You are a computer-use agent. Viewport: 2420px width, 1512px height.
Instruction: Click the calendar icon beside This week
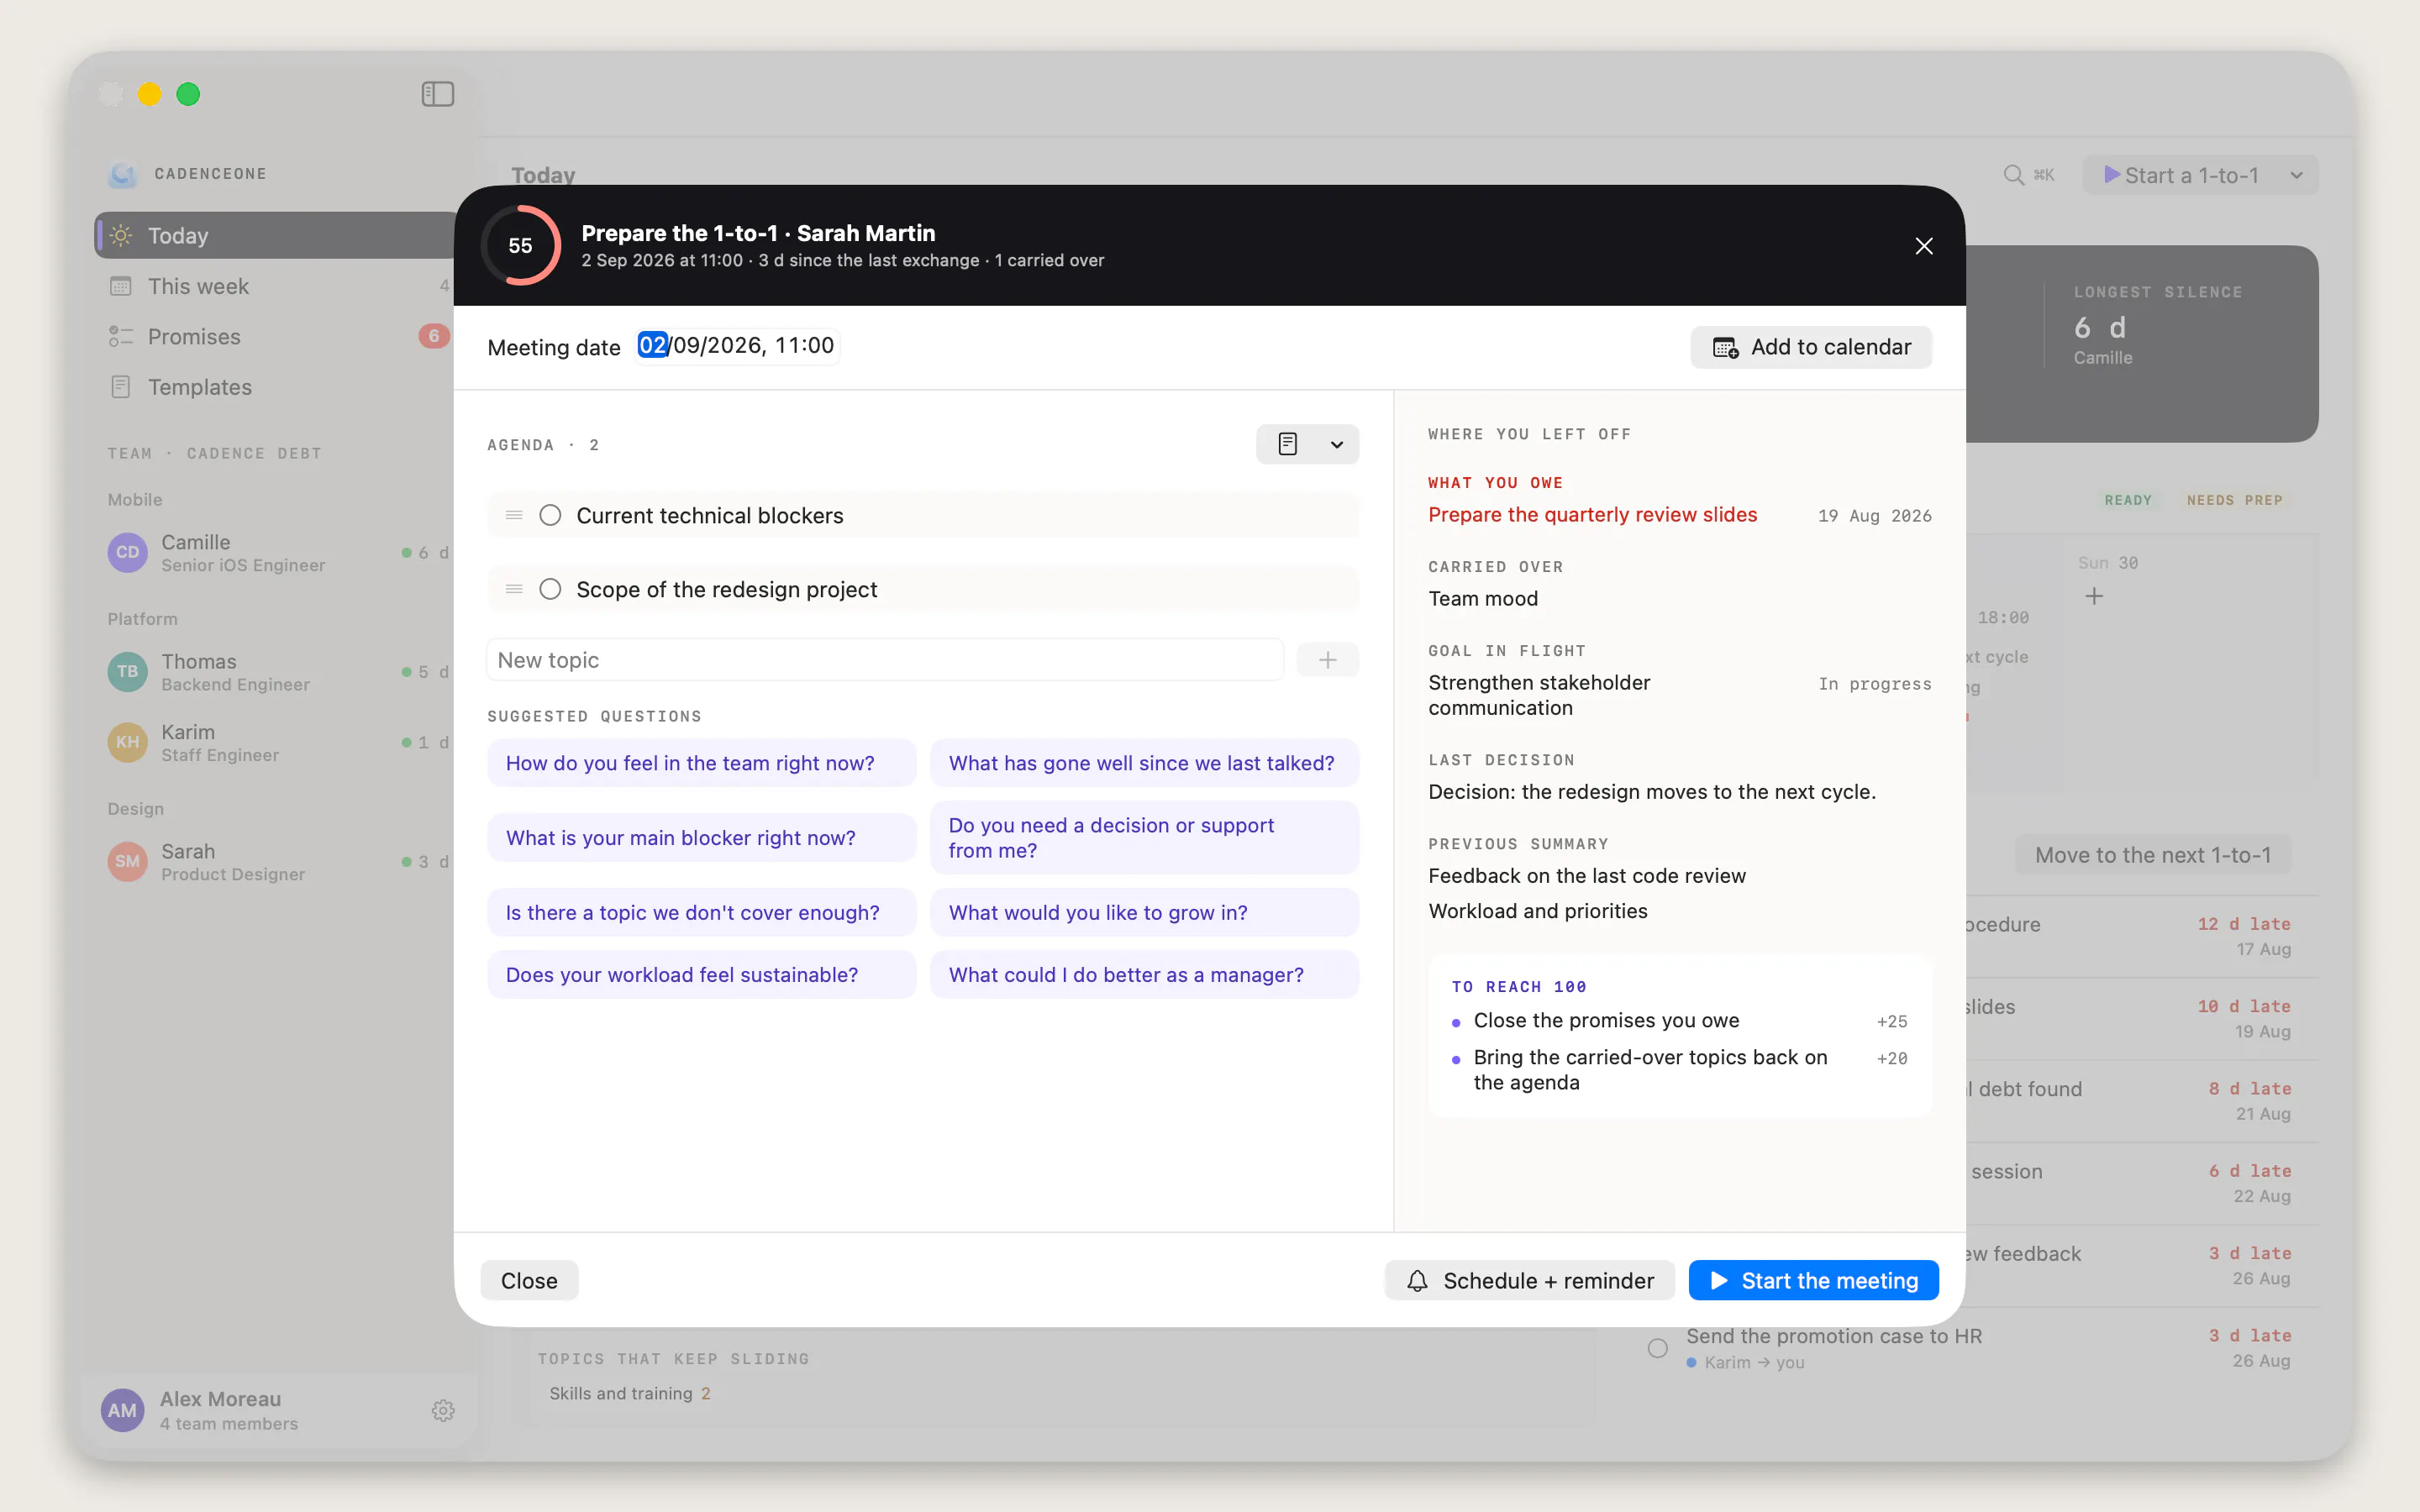[121, 286]
